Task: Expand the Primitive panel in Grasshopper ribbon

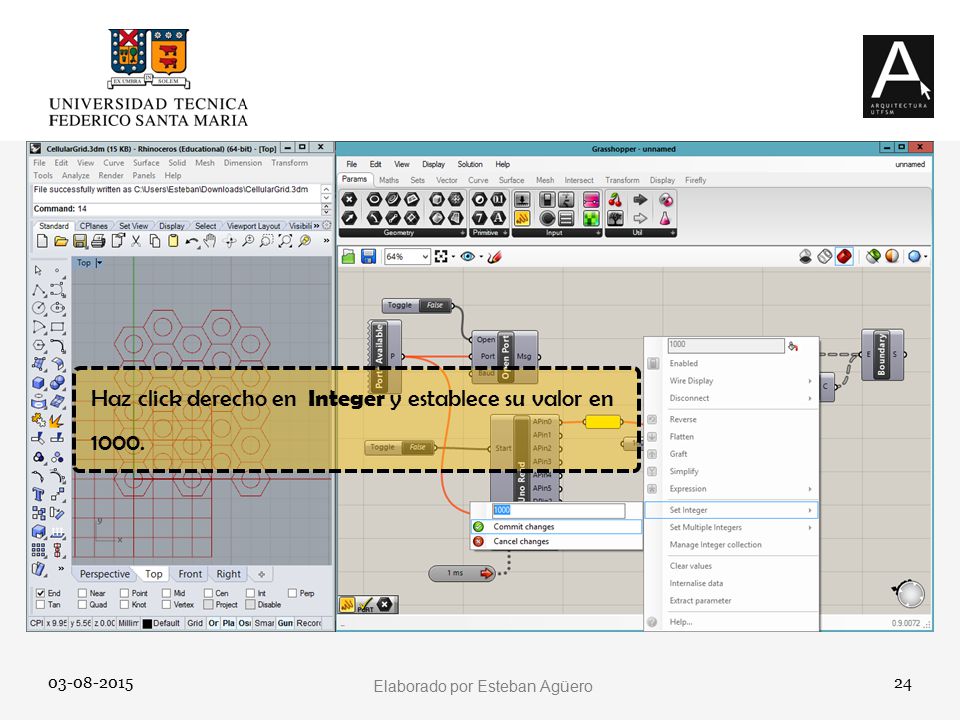Action: coord(505,233)
